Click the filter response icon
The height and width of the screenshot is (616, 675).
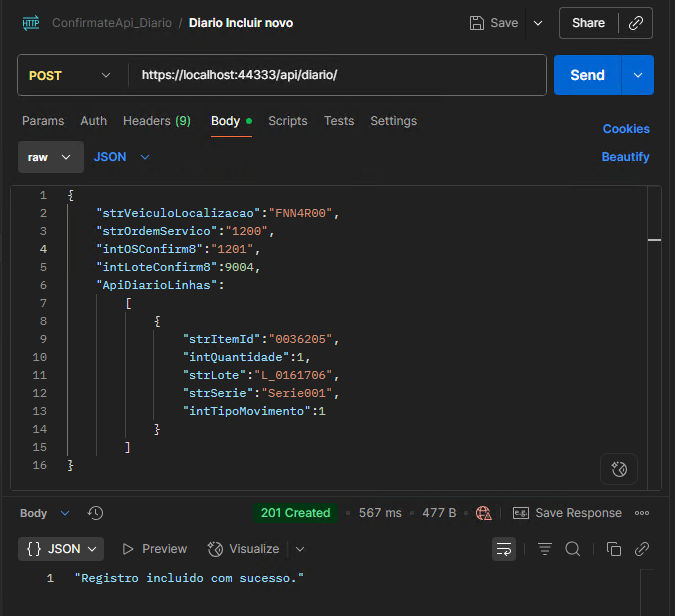[545, 549]
